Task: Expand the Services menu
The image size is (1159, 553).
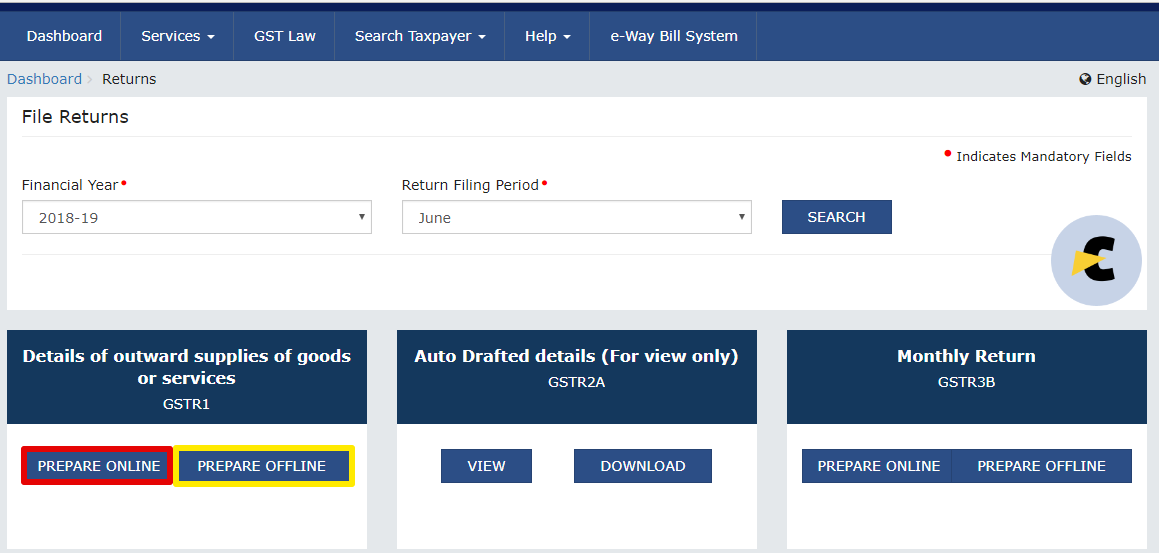Action: tap(177, 36)
